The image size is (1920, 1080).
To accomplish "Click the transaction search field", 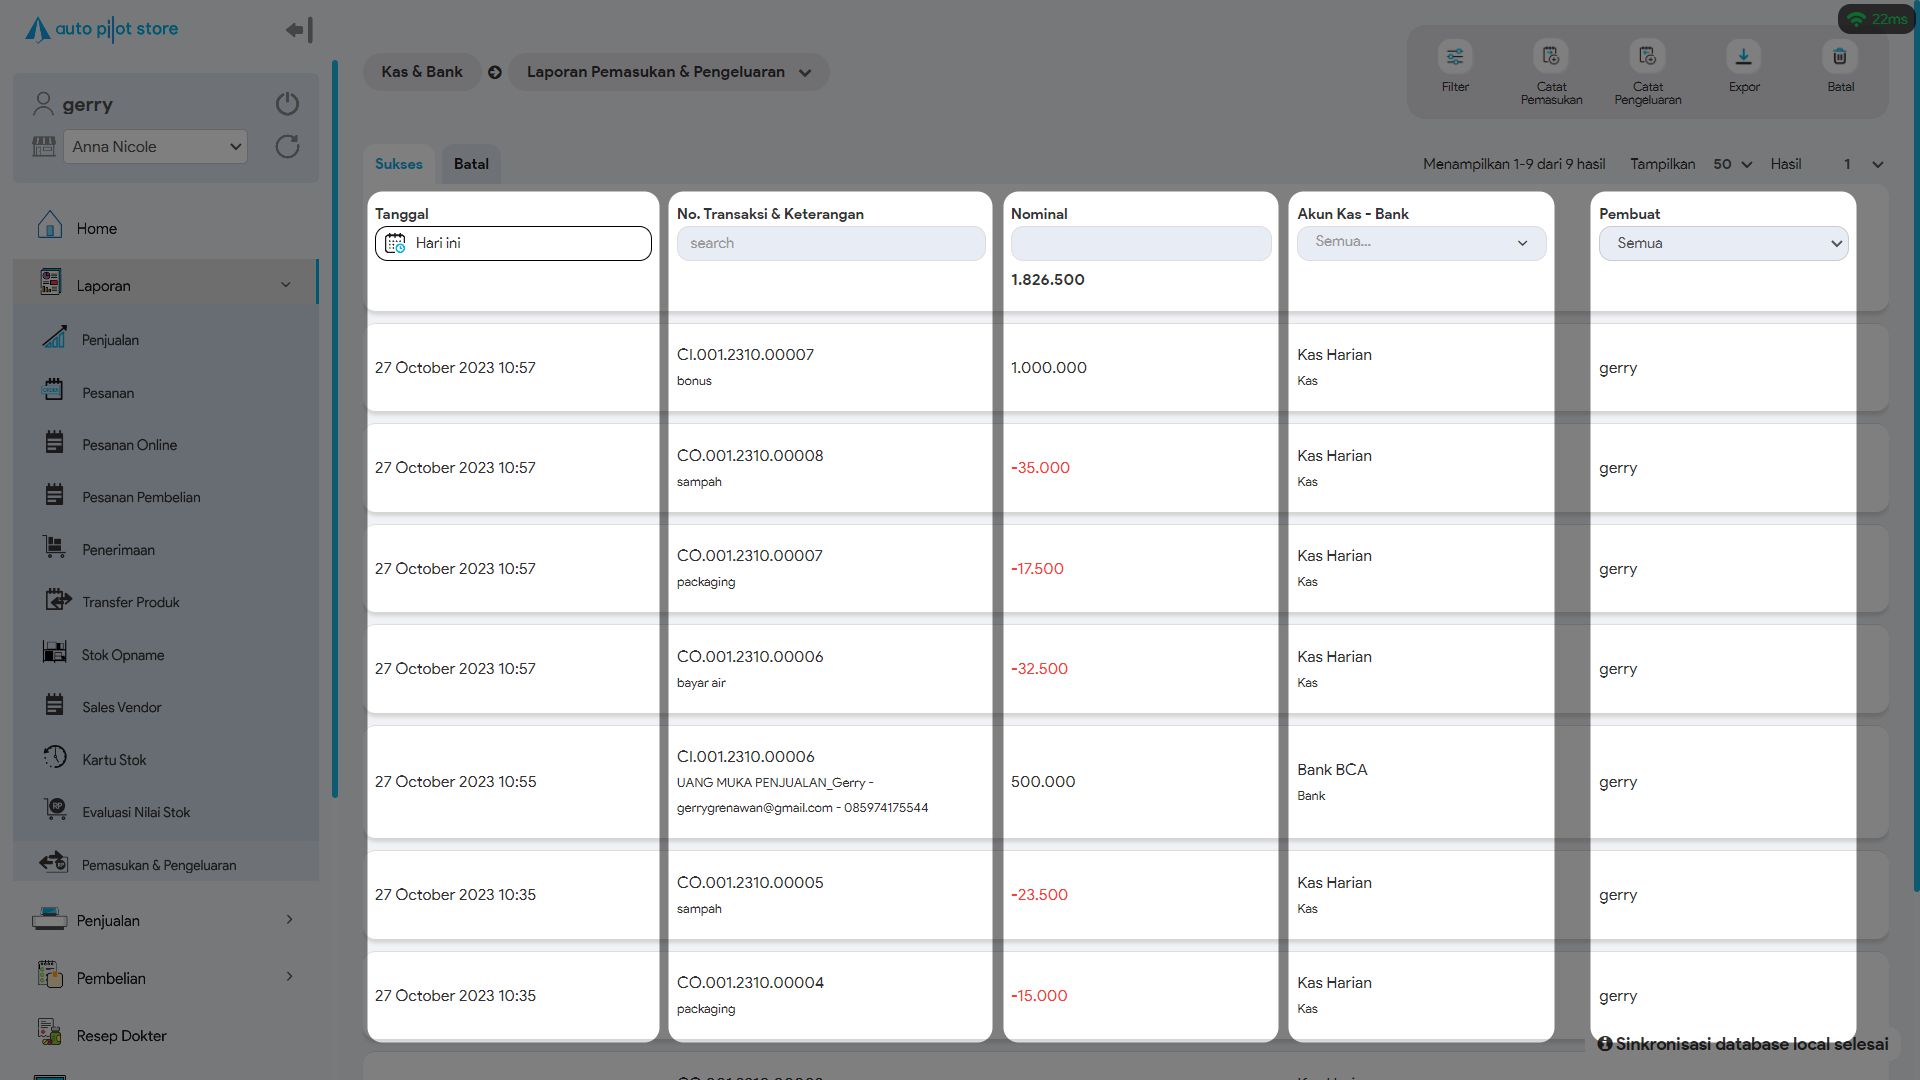I will (830, 243).
